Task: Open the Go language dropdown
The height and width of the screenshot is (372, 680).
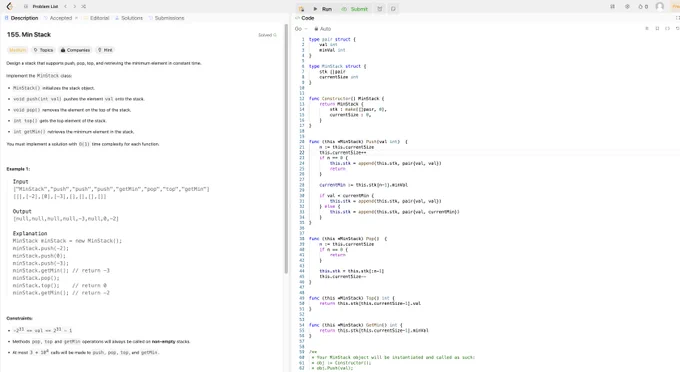Action: click(x=301, y=29)
